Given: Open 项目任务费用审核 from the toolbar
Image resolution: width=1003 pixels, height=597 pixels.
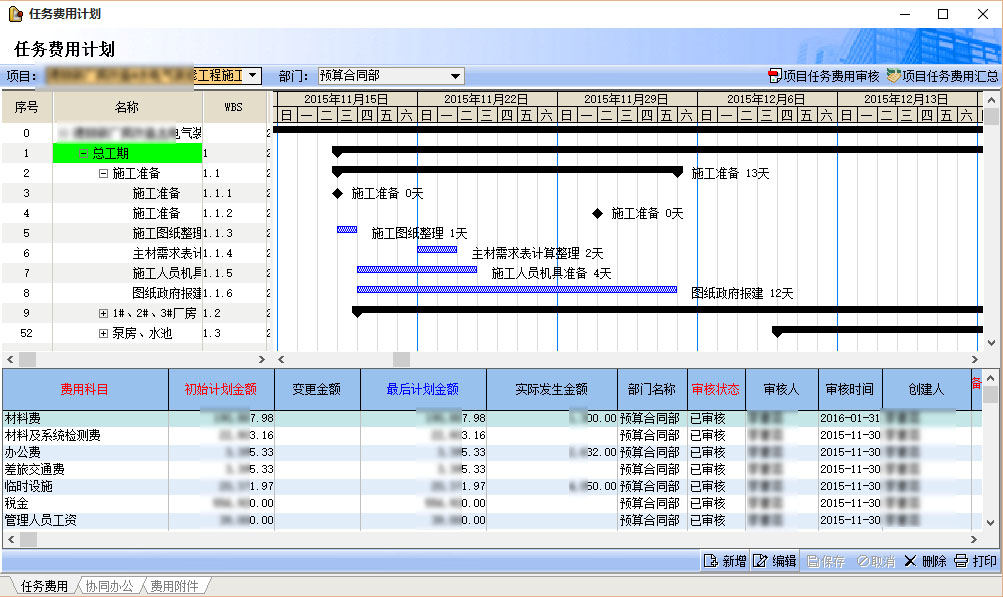Looking at the screenshot, I should pos(823,76).
